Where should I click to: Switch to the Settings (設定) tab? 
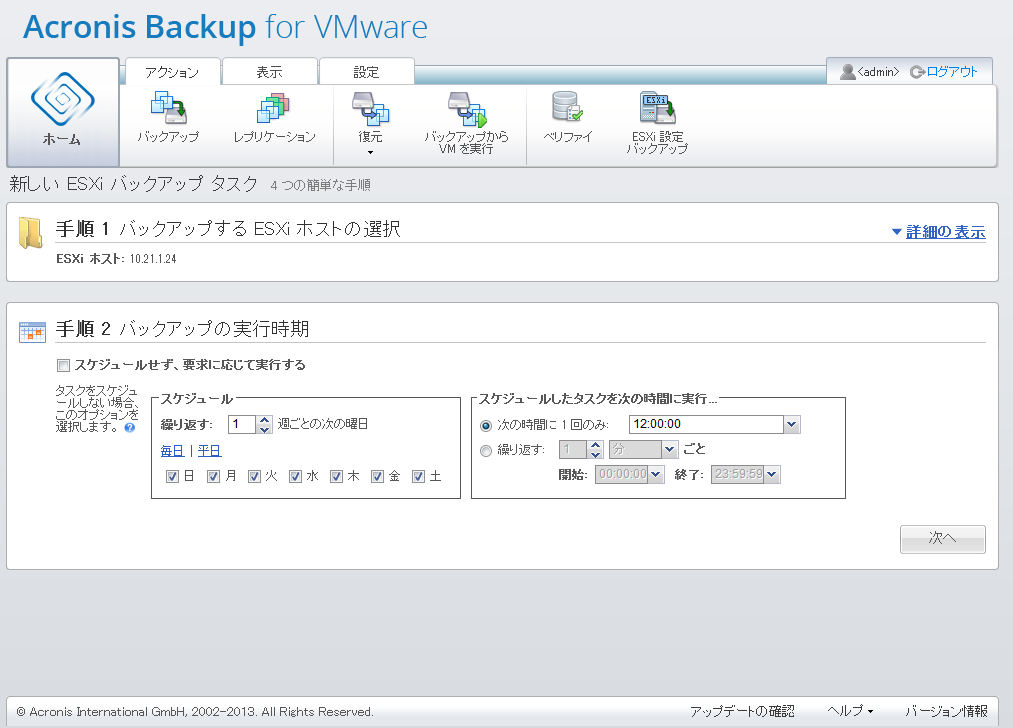[x=366, y=72]
